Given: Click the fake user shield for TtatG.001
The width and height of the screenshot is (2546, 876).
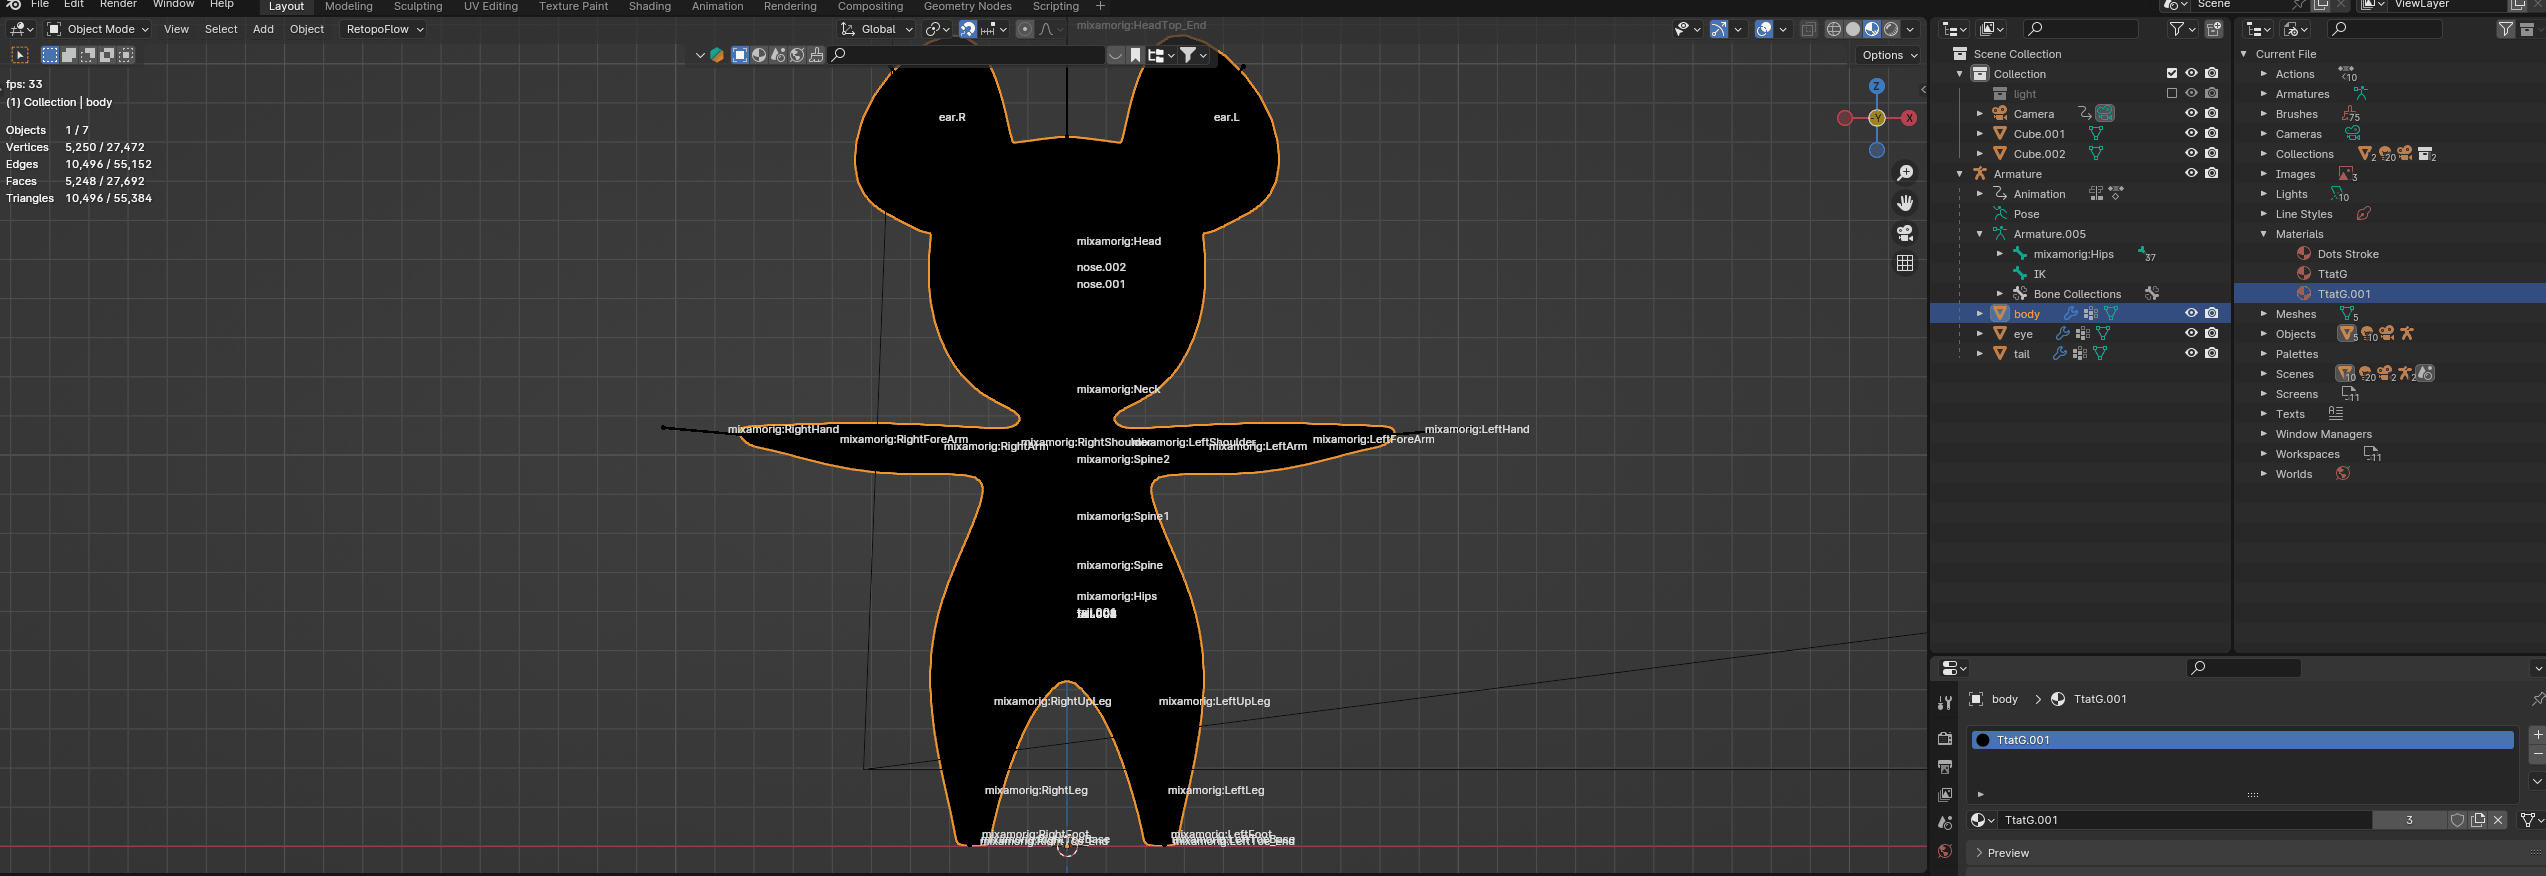Looking at the screenshot, I should [x=2457, y=820].
